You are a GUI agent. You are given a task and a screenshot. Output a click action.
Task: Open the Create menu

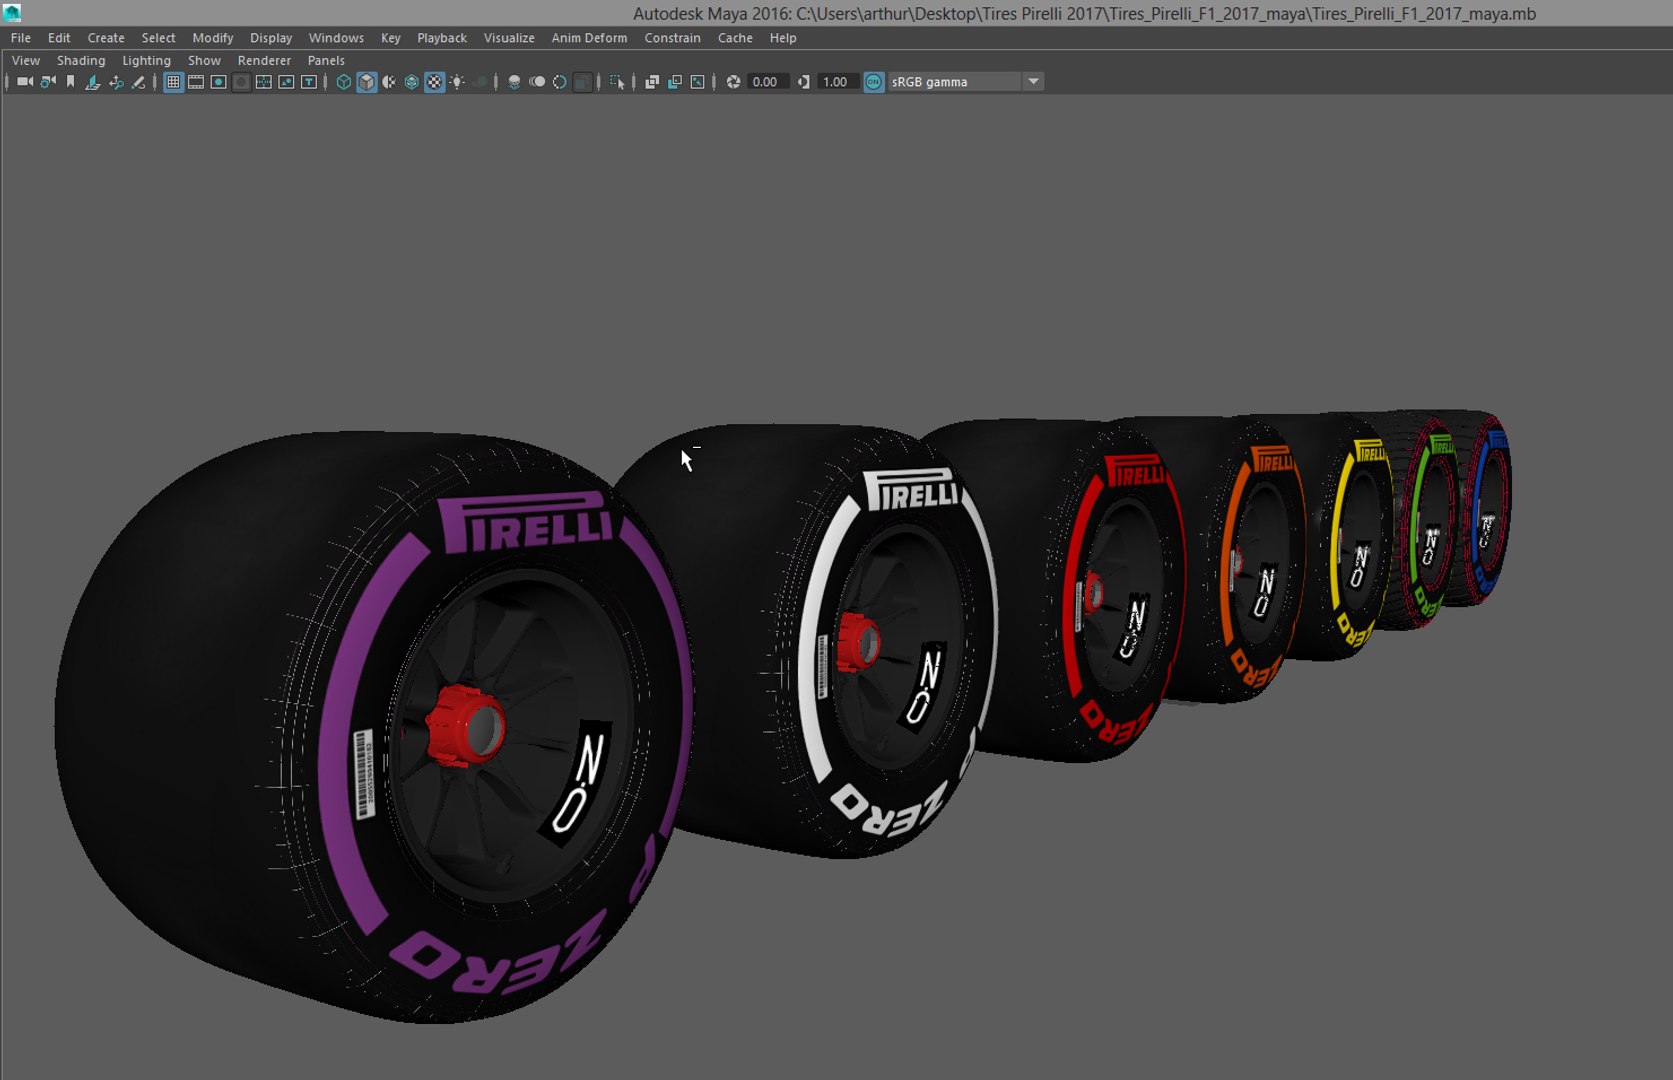pyautogui.click(x=106, y=38)
